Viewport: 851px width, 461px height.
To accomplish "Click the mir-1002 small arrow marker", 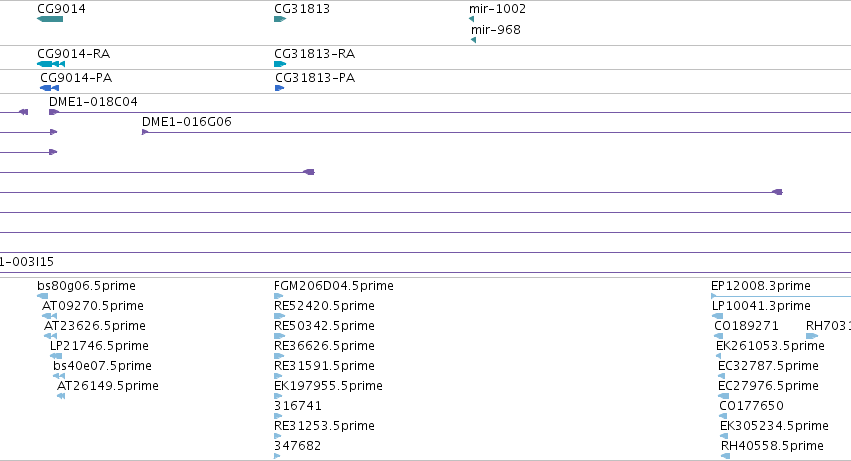I will (x=472, y=19).
